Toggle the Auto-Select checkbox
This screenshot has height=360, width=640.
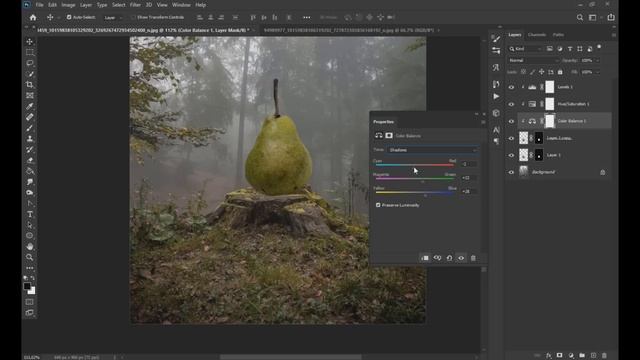pos(69,17)
